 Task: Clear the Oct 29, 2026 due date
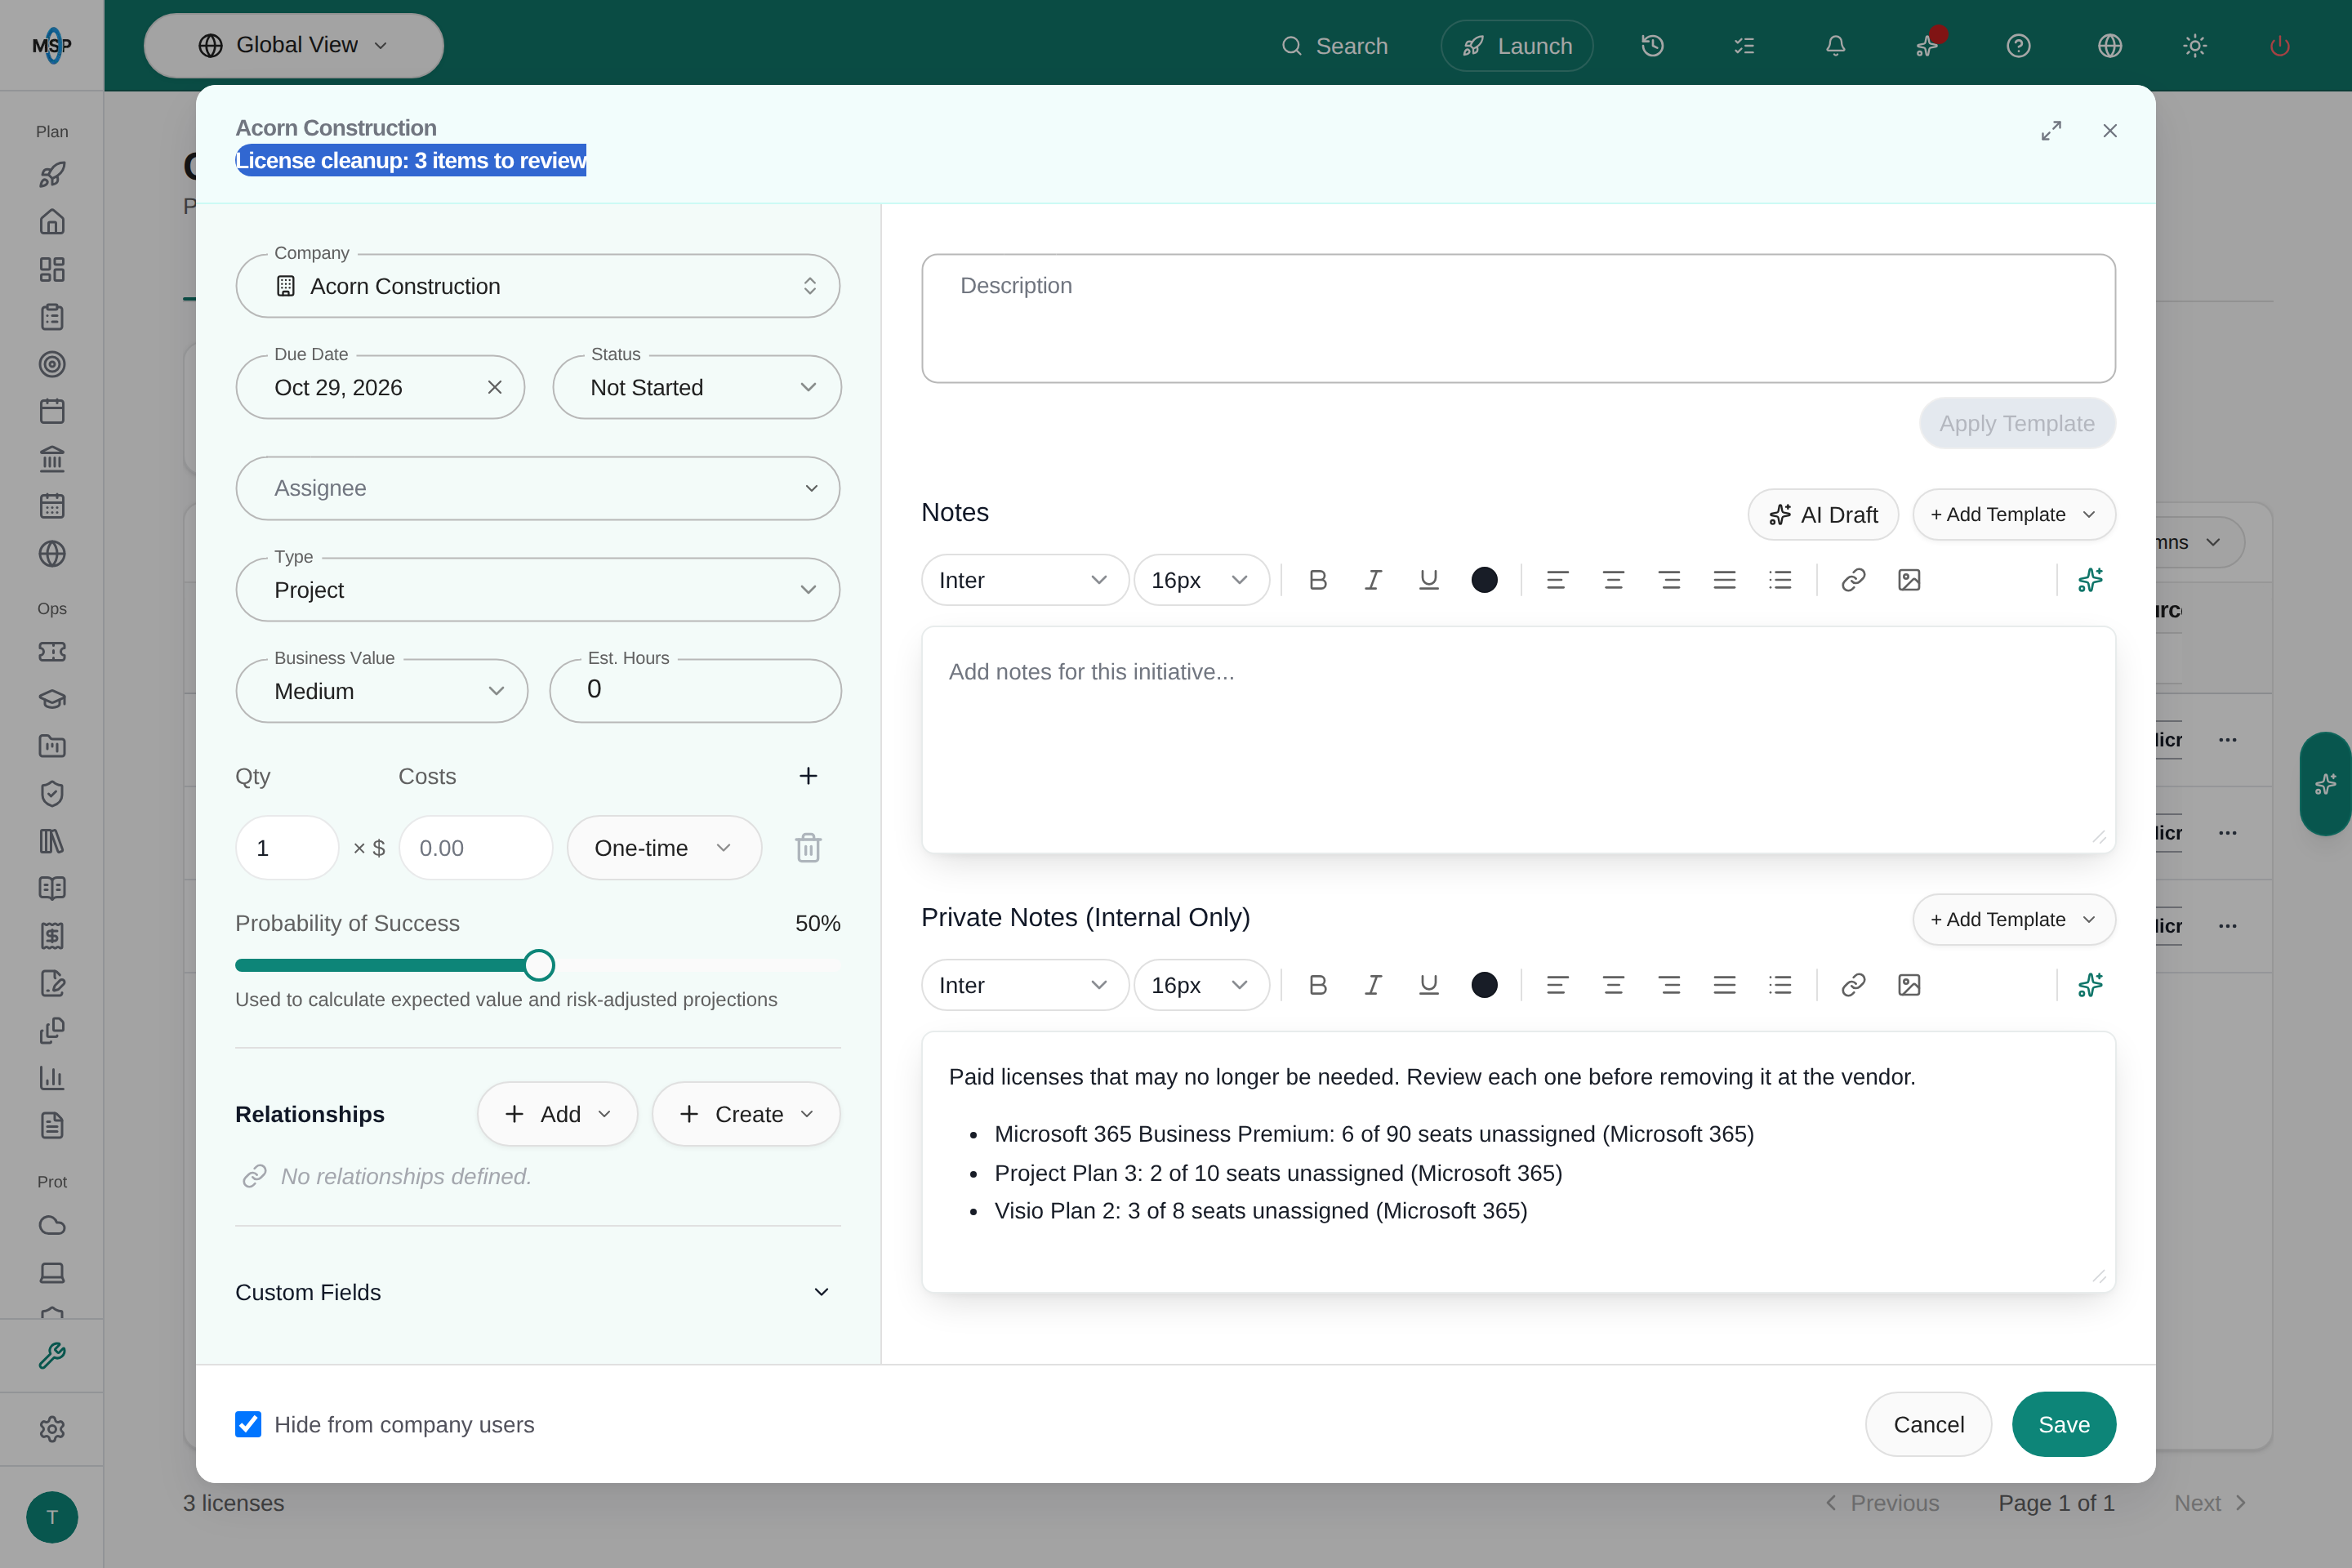coord(495,387)
